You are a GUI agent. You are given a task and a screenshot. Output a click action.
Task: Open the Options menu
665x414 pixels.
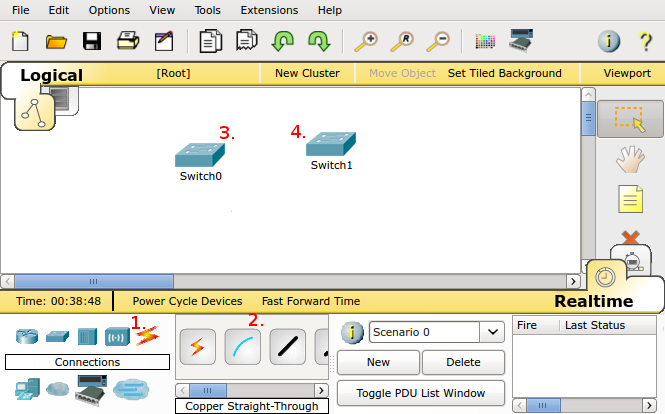(109, 10)
